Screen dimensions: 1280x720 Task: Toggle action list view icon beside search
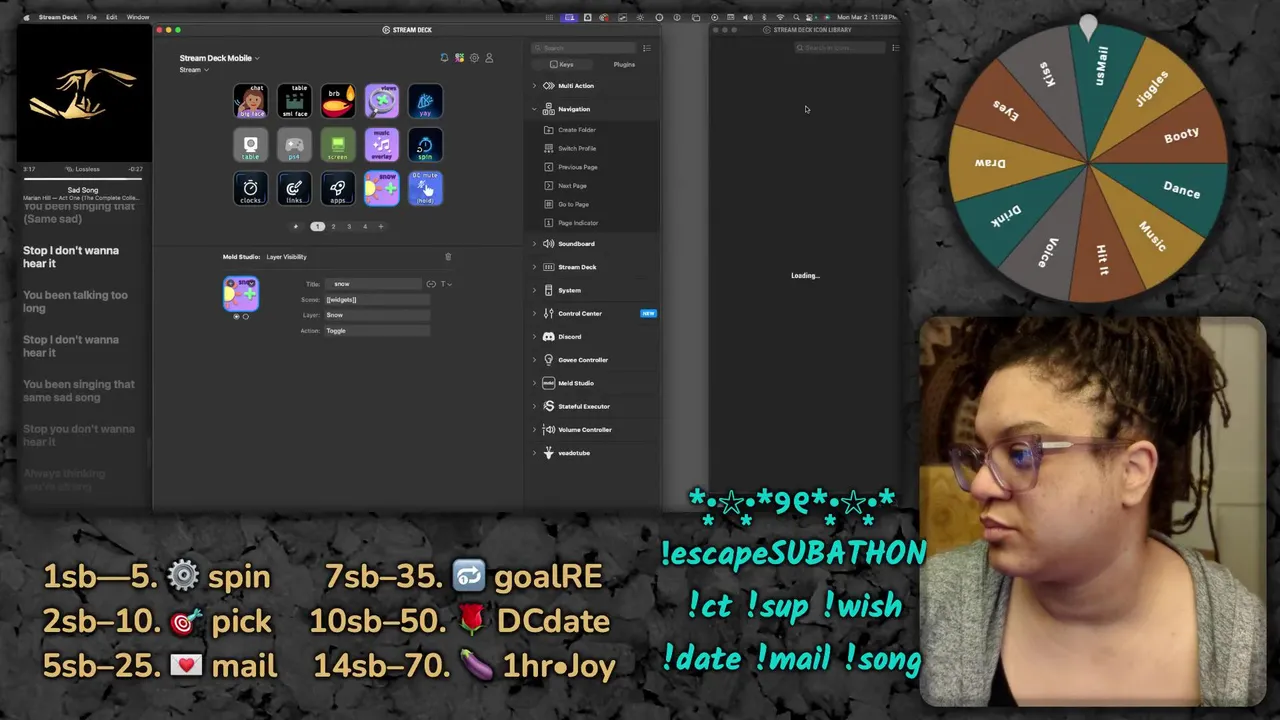coord(646,48)
